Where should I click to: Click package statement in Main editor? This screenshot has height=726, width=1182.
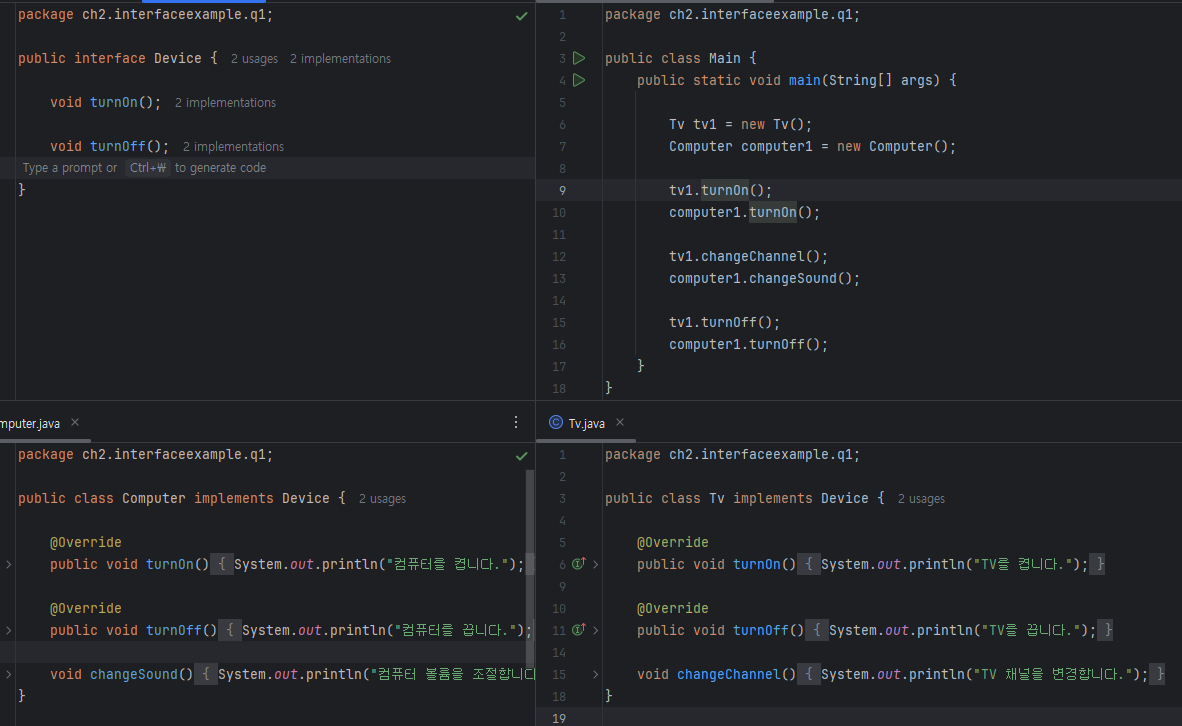click(732, 14)
